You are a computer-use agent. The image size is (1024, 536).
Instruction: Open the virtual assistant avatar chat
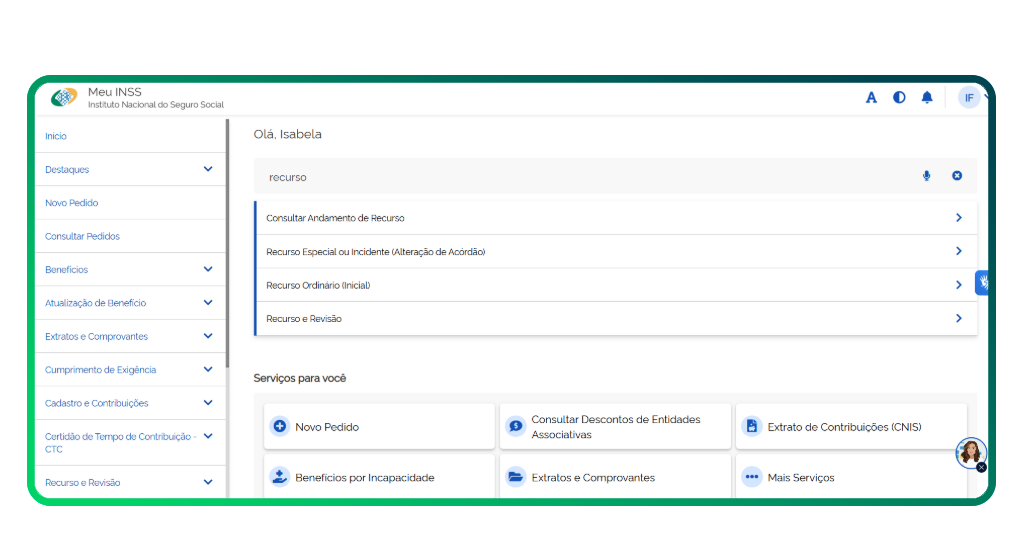click(970, 452)
